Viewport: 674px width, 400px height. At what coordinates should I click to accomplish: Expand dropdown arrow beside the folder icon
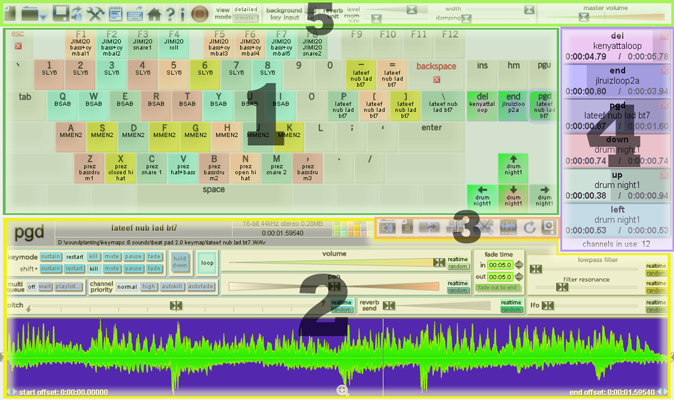click(43, 14)
